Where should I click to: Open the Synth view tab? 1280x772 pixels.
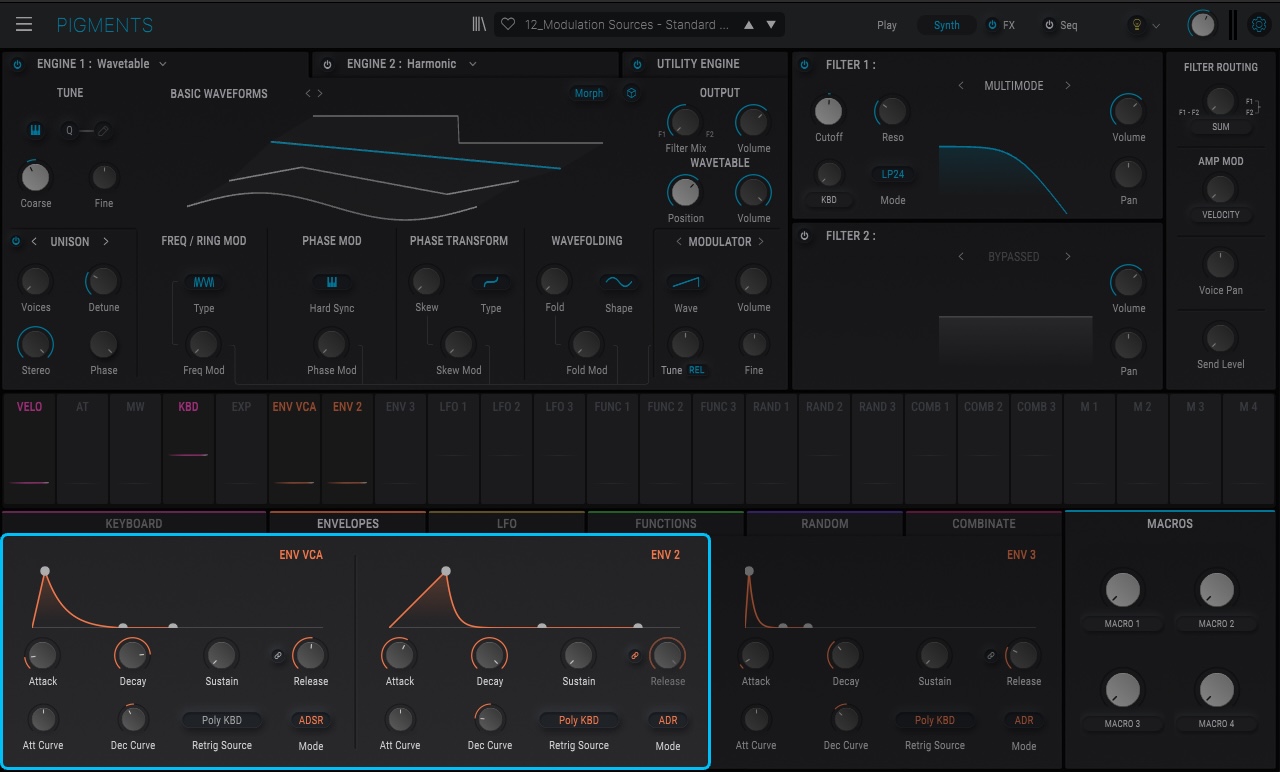tap(946, 25)
